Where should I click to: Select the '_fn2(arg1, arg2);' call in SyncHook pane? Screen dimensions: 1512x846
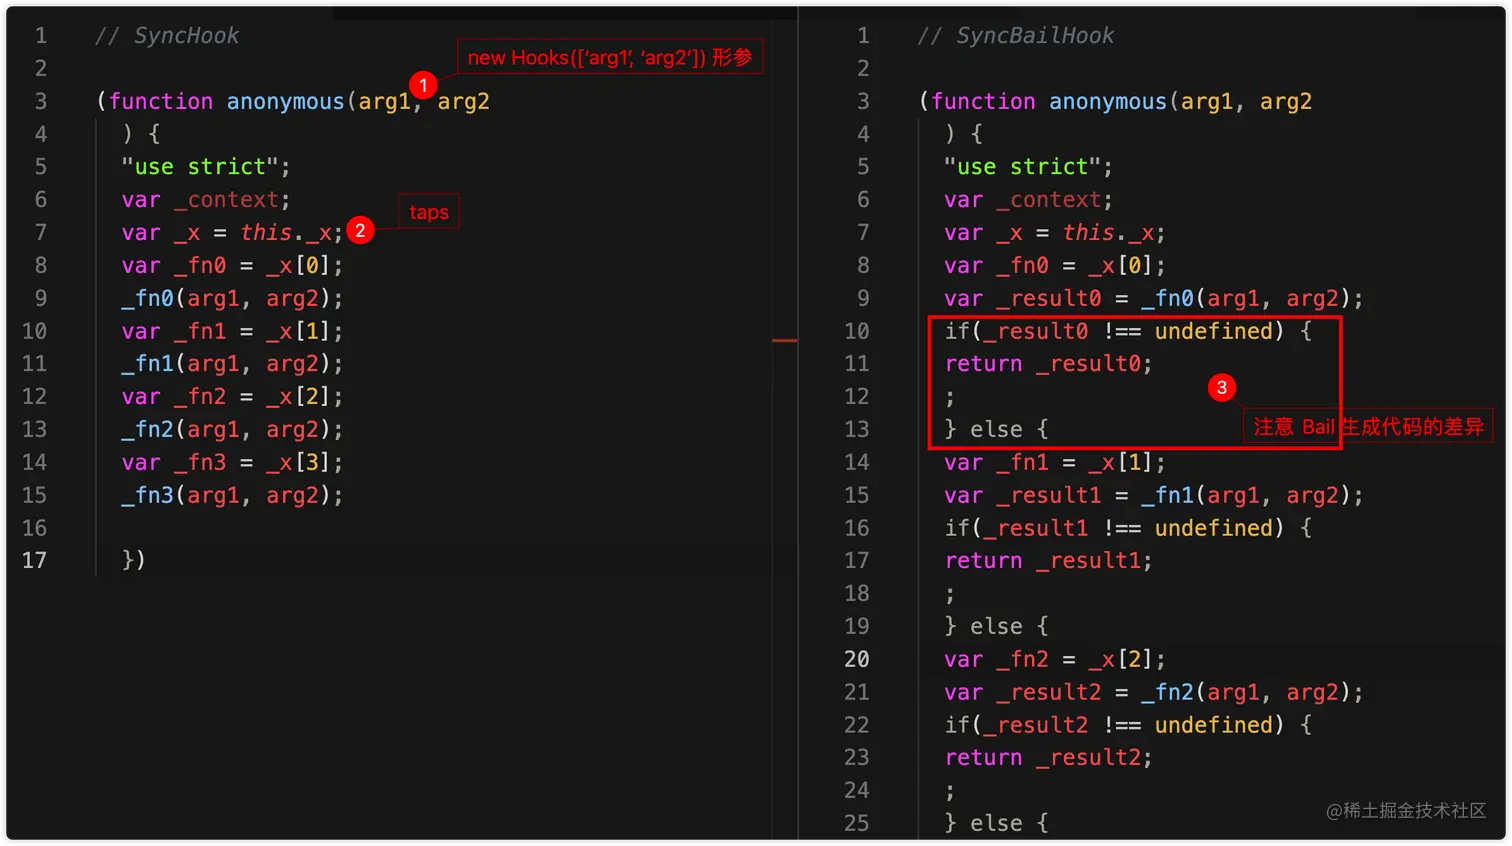coord(232,430)
